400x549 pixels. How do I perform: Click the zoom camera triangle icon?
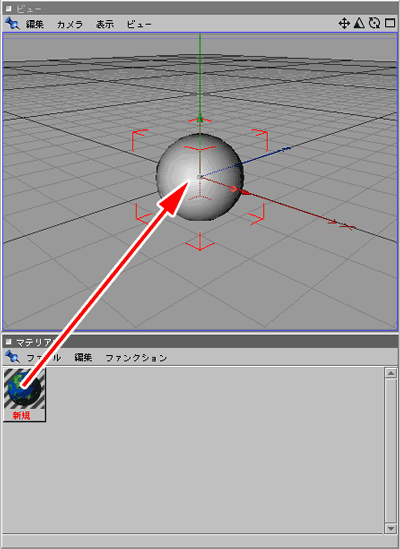click(x=359, y=23)
